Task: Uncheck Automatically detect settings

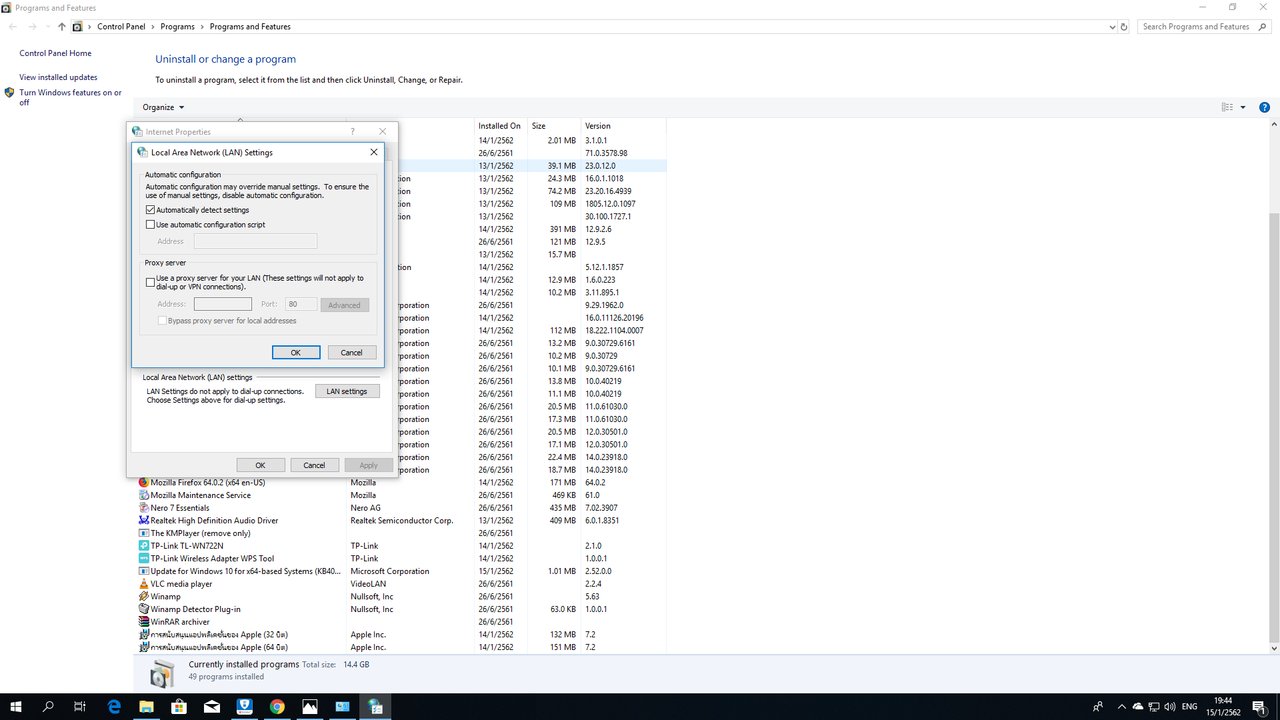Action: tap(151, 210)
